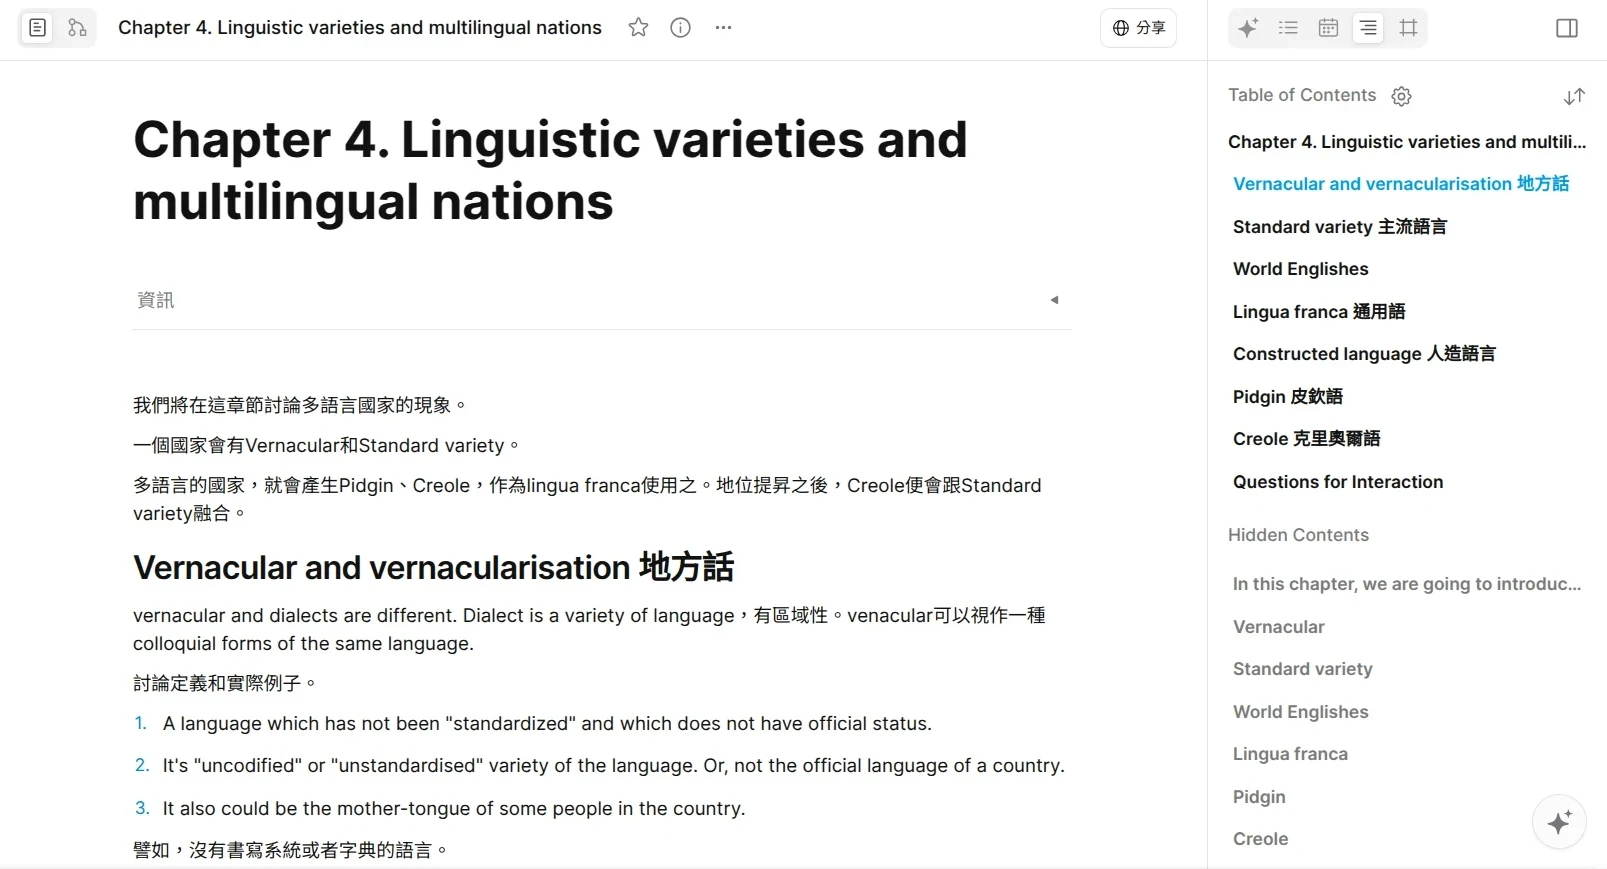Toggle Table of Contents sort order arrows
This screenshot has height=869, width=1607.
[x=1574, y=96]
